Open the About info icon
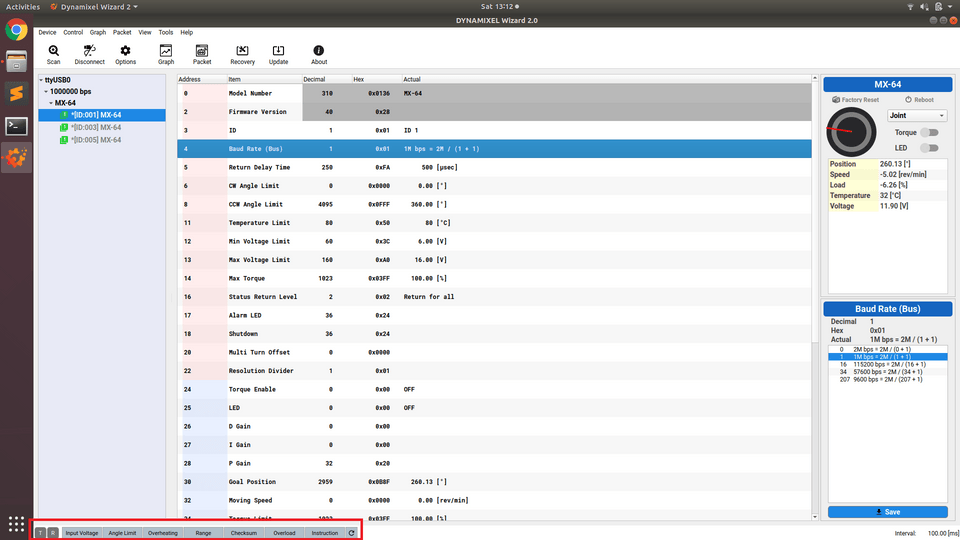The height and width of the screenshot is (540, 960). tap(319, 54)
